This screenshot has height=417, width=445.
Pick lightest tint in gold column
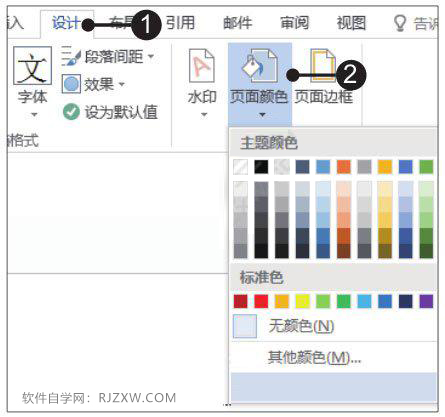click(385, 189)
